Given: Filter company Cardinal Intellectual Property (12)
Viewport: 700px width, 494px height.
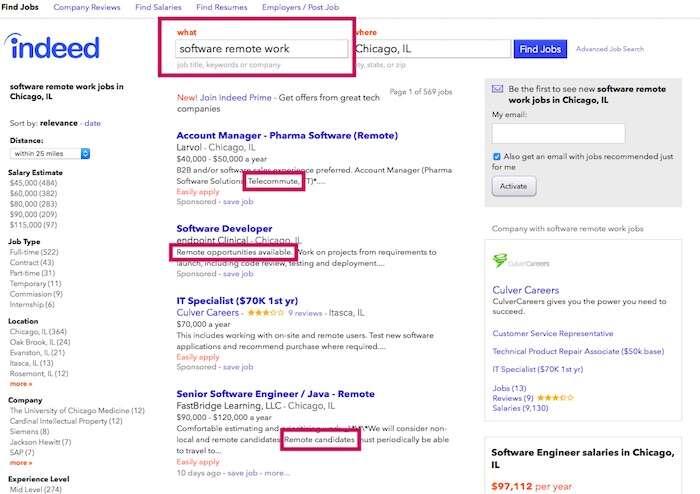Looking at the screenshot, I should click(x=66, y=421).
